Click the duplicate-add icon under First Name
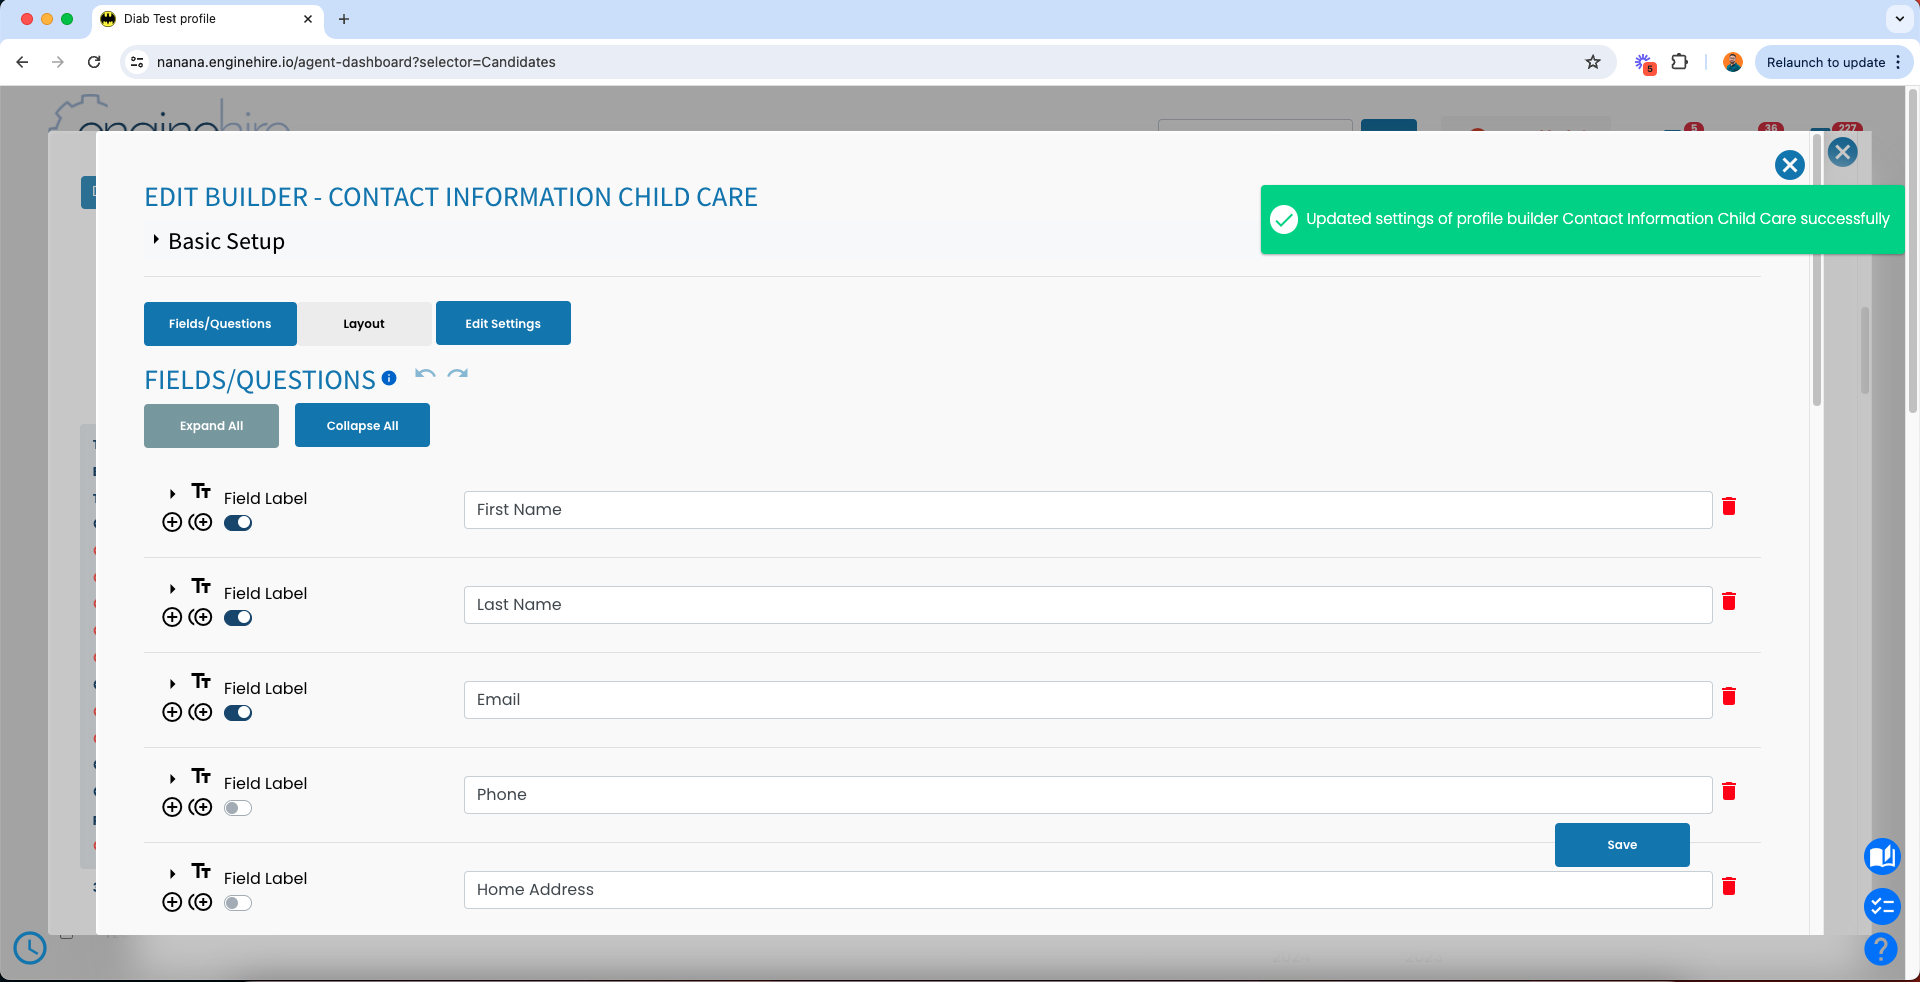Viewport: 1920px width, 982px height. point(200,522)
